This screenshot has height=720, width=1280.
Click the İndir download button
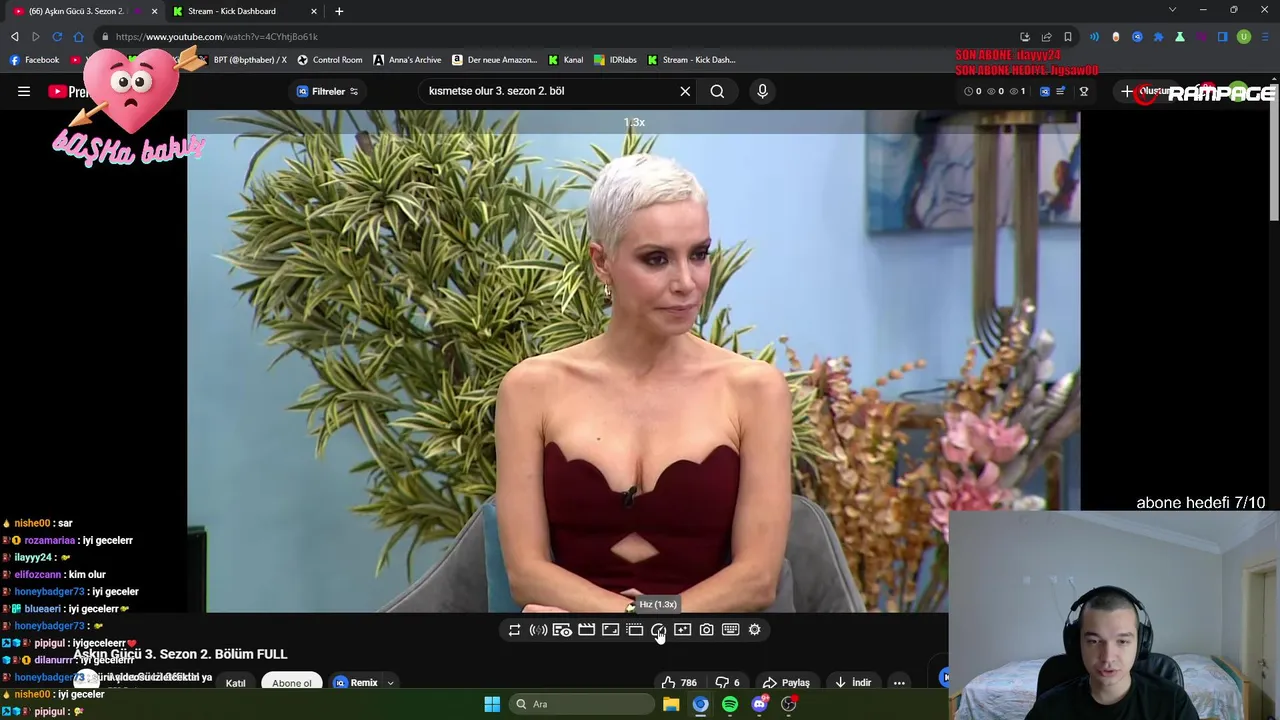(852, 683)
